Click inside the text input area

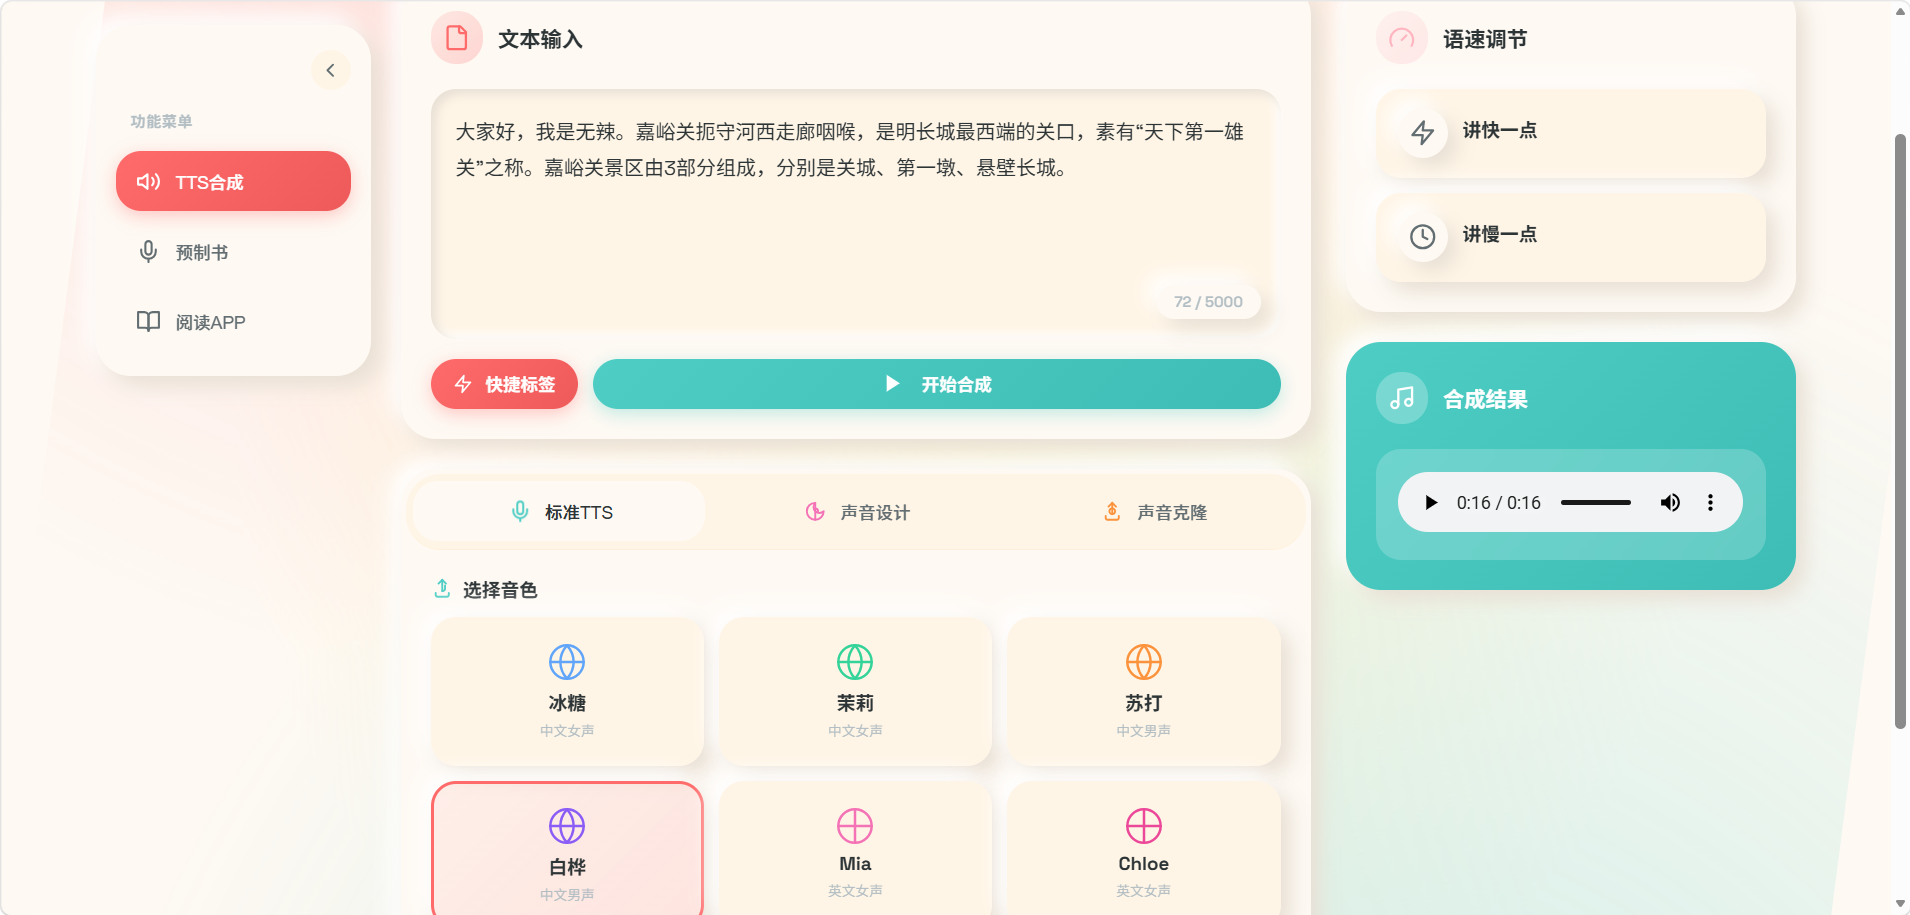coord(856,214)
